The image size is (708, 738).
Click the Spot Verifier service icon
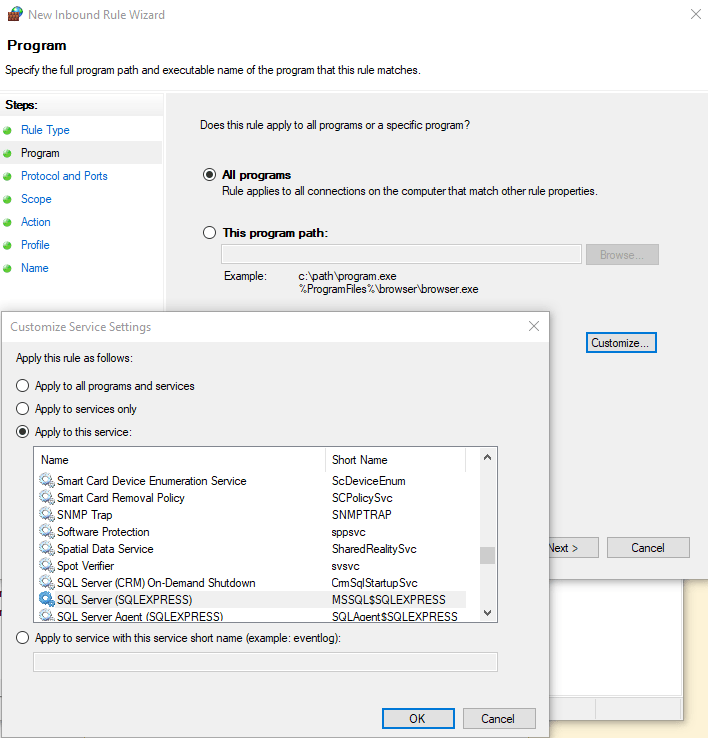click(47, 565)
